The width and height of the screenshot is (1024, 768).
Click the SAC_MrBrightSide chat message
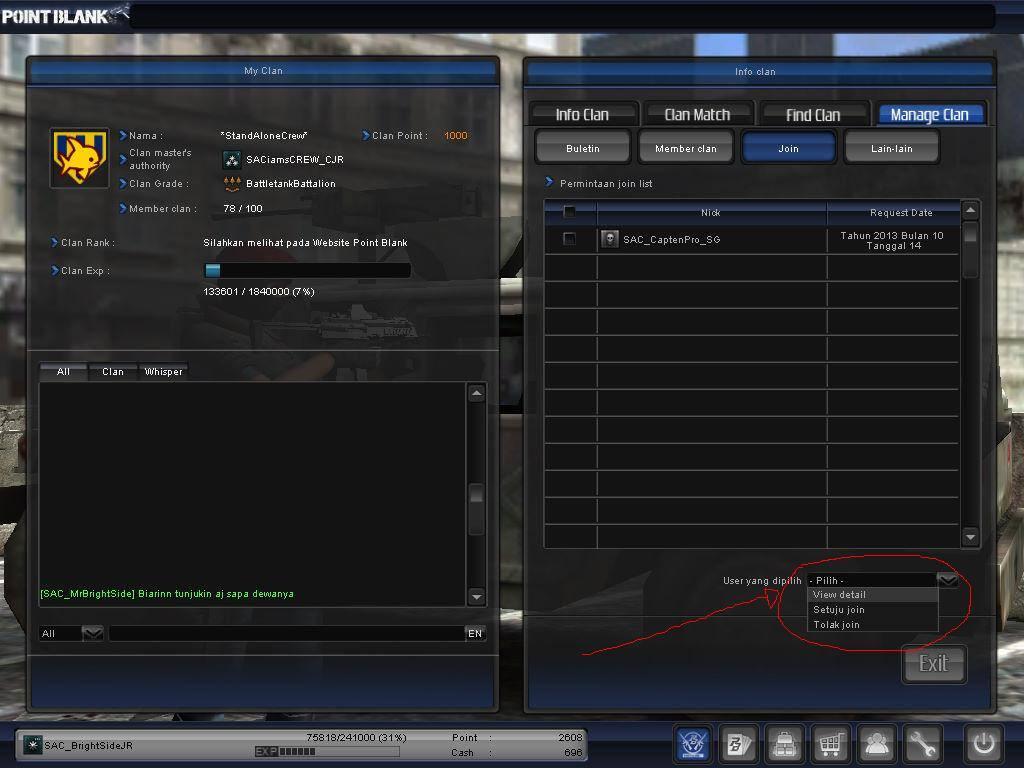tap(167, 594)
